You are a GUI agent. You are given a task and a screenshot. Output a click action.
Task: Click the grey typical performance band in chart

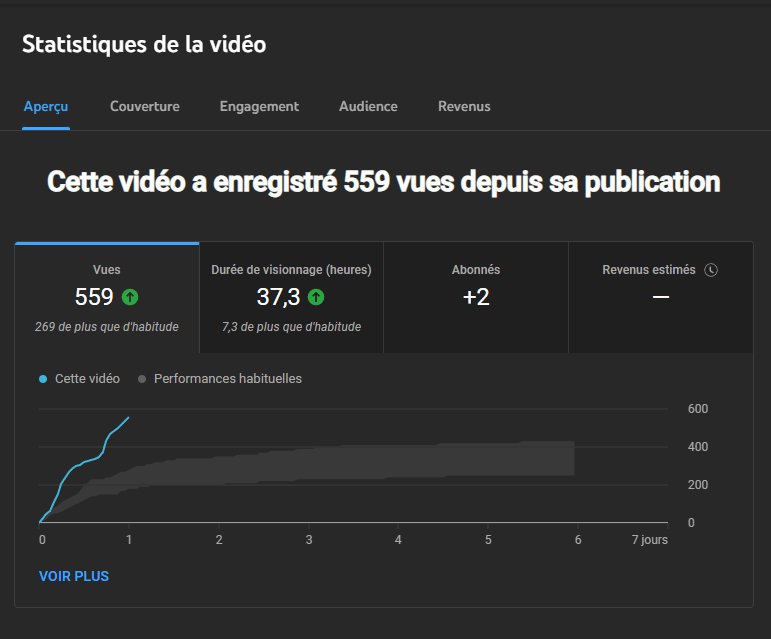[400, 461]
